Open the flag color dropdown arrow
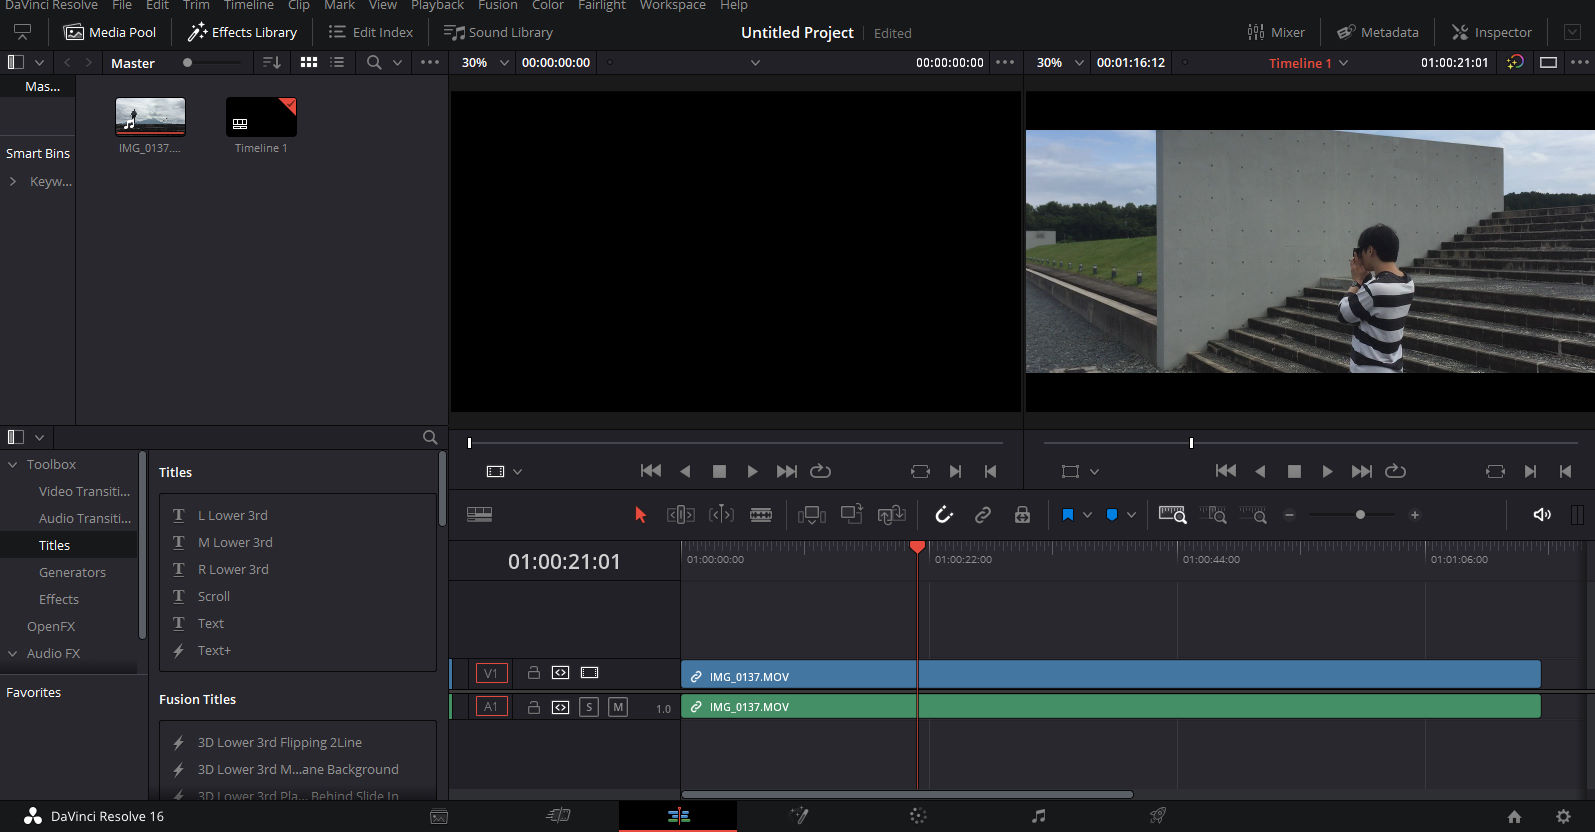This screenshot has width=1595, height=832. pos(1087,515)
